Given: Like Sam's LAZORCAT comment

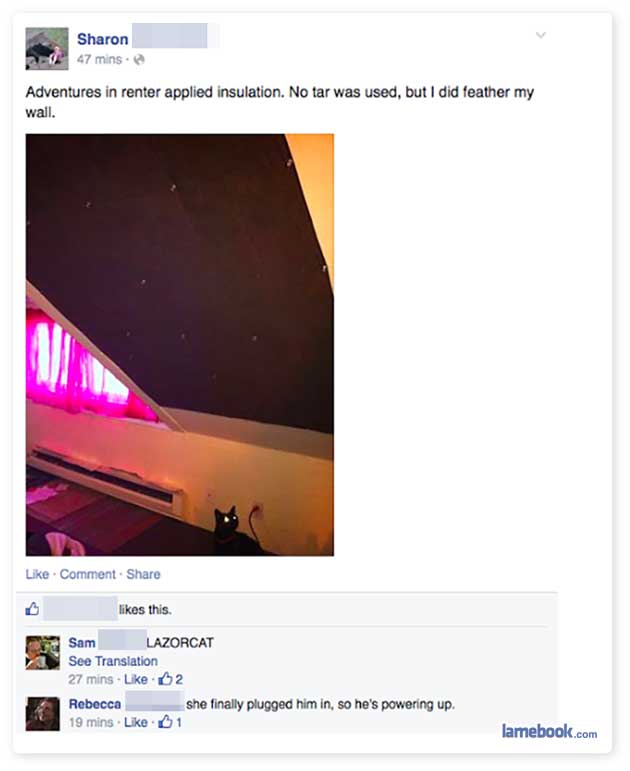Looking at the screenshot, I should [136, 680].
